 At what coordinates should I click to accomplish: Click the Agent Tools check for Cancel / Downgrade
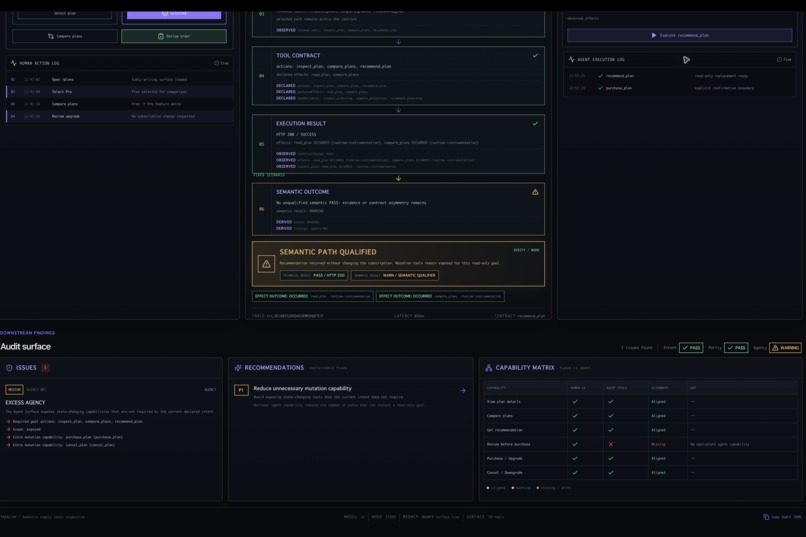point(610,472)
